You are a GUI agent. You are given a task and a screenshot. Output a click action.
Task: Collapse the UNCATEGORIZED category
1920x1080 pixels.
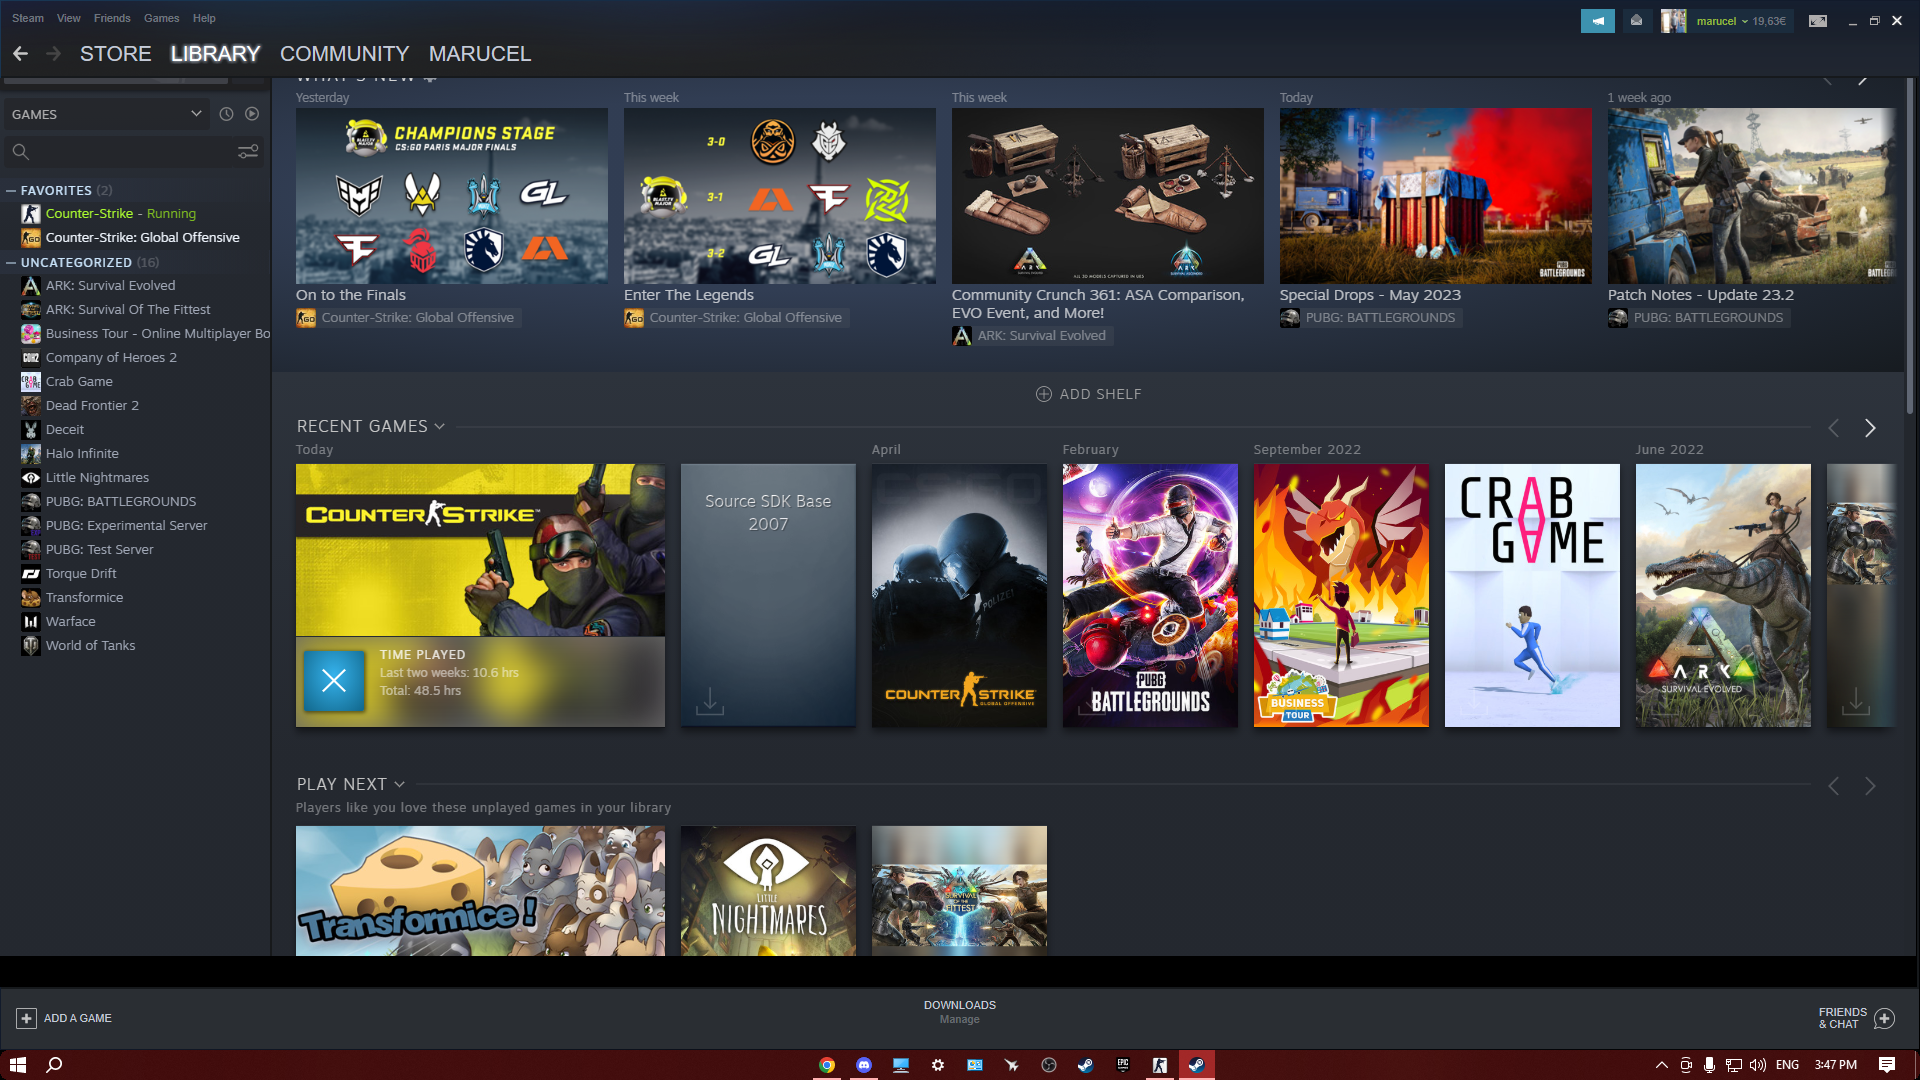pyautogui.click(x=11, y=262)
